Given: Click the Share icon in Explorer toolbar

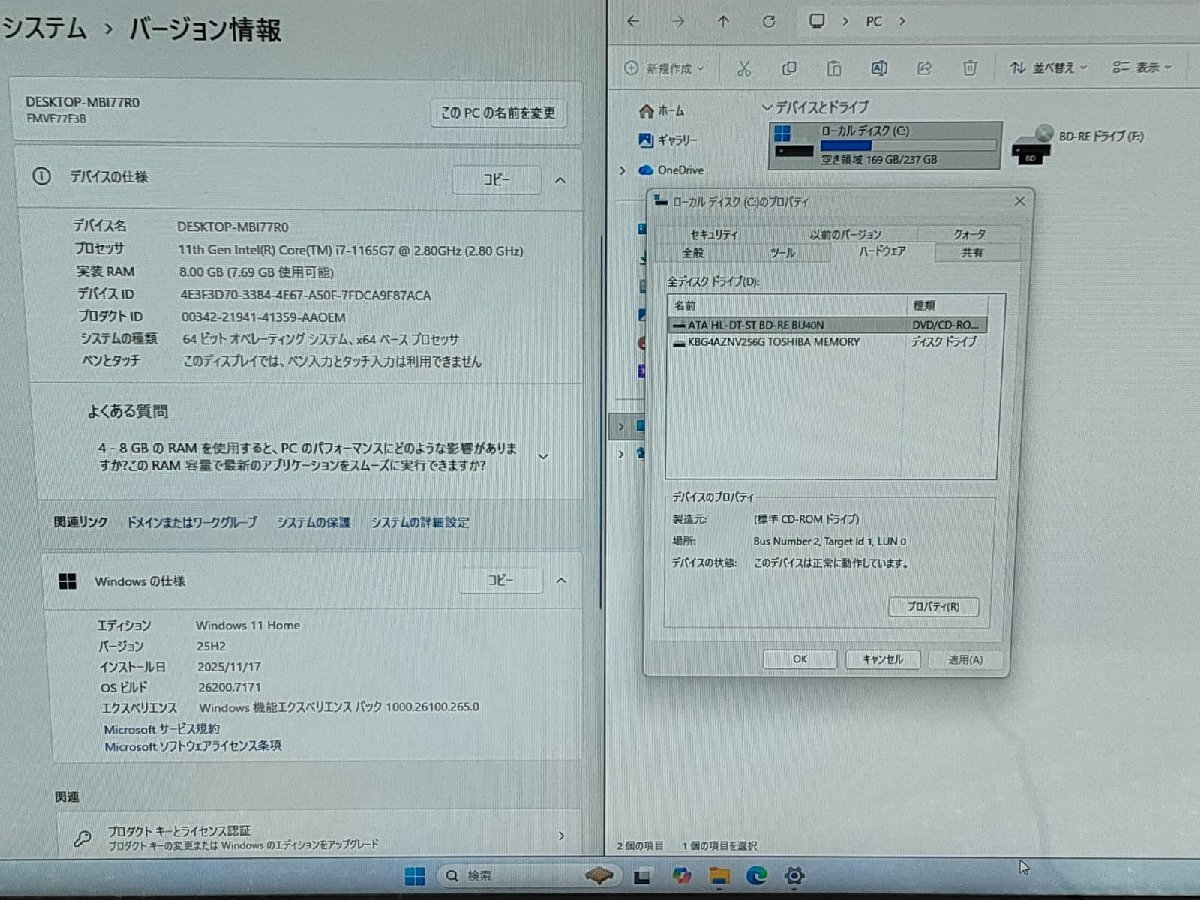Looking at the screenshot, I should (925, 68).
